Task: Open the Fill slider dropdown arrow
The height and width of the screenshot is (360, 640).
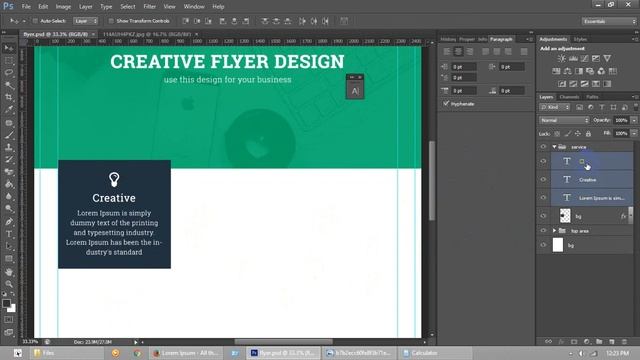Action: pos(634,133)
